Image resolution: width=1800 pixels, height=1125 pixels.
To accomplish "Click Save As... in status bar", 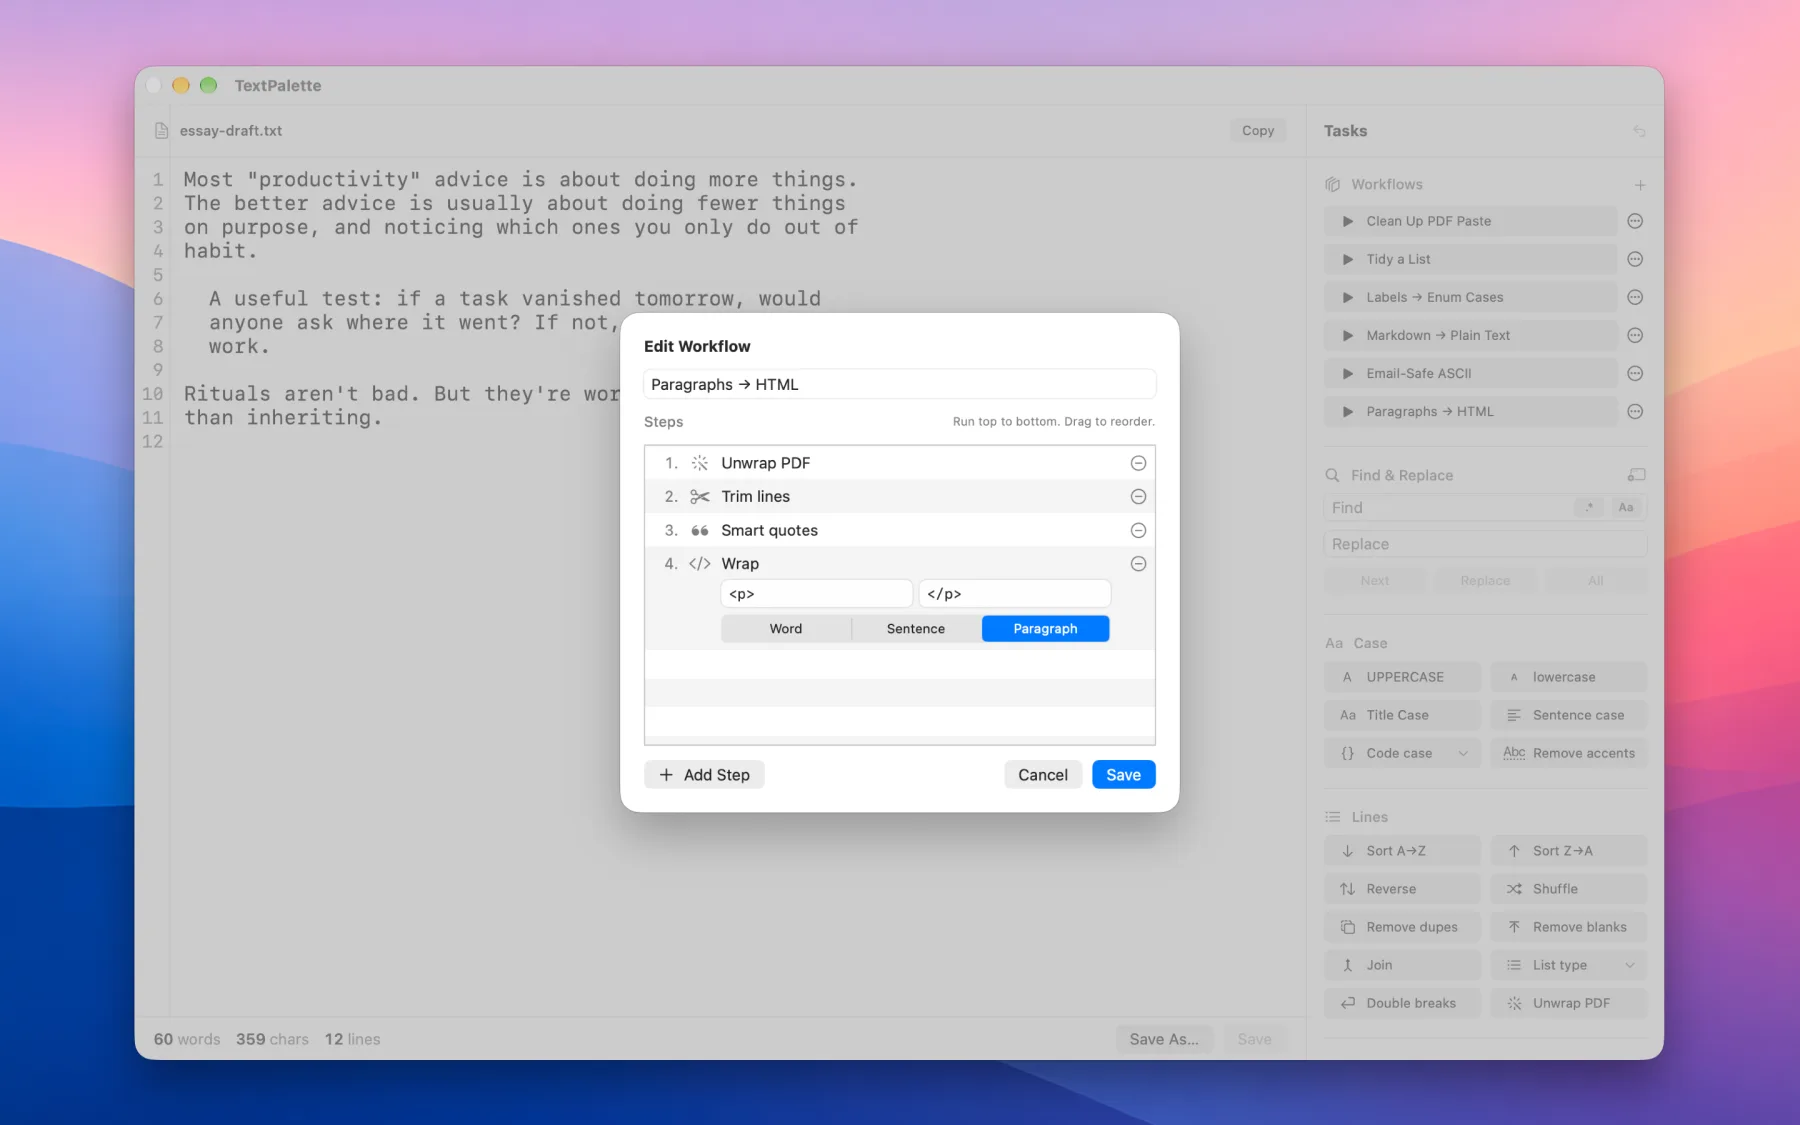I will click(1164, 1039).
